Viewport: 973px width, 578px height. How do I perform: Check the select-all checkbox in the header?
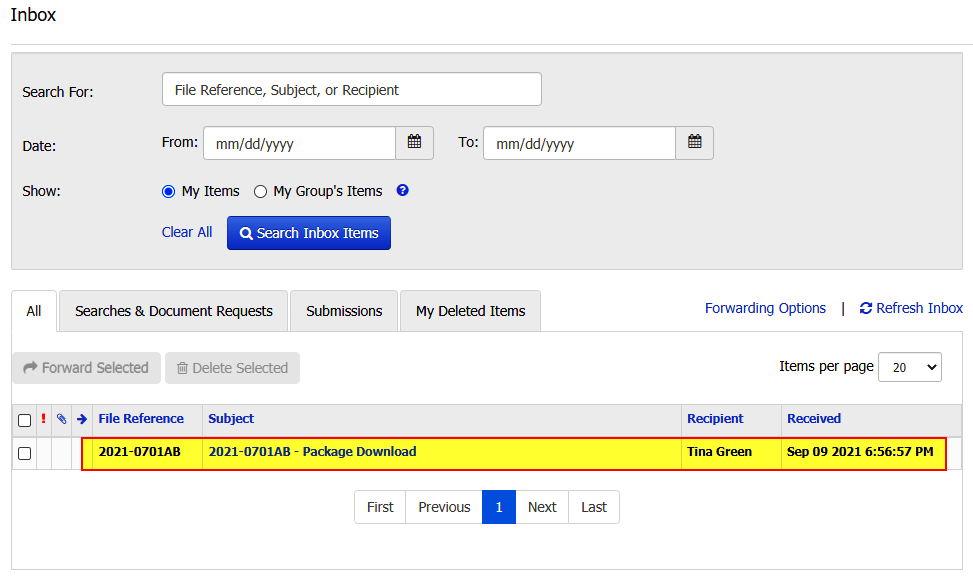(25, 420)
